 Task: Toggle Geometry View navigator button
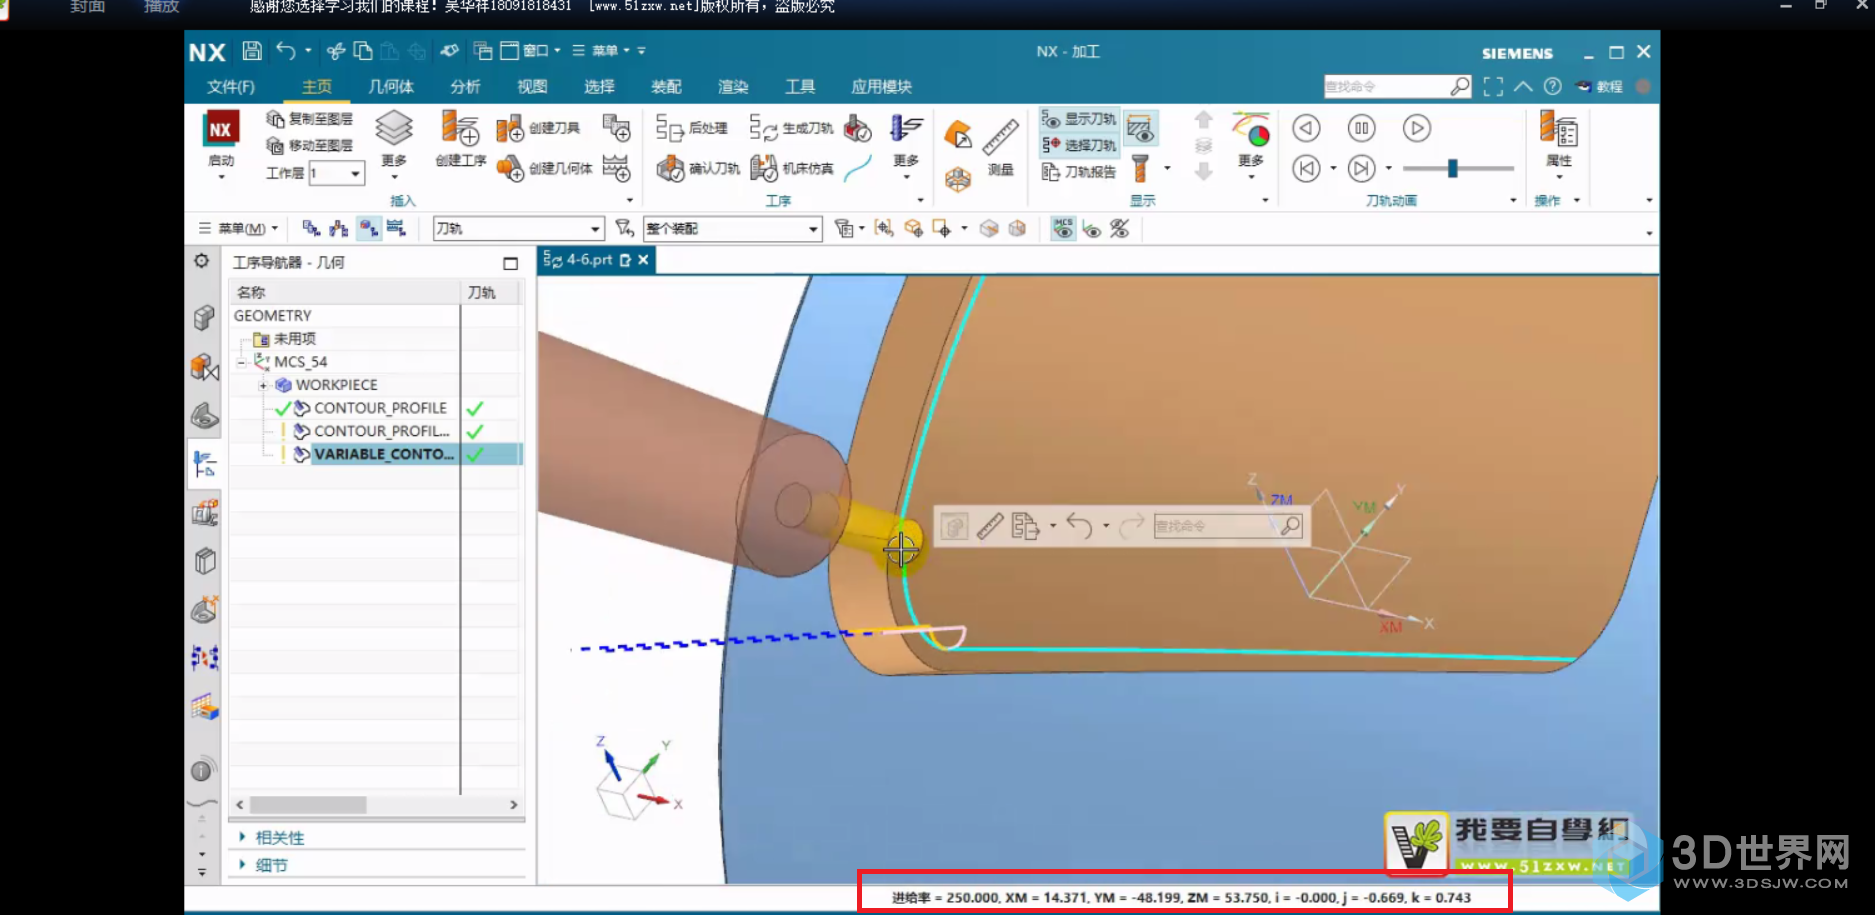[369, 228]
